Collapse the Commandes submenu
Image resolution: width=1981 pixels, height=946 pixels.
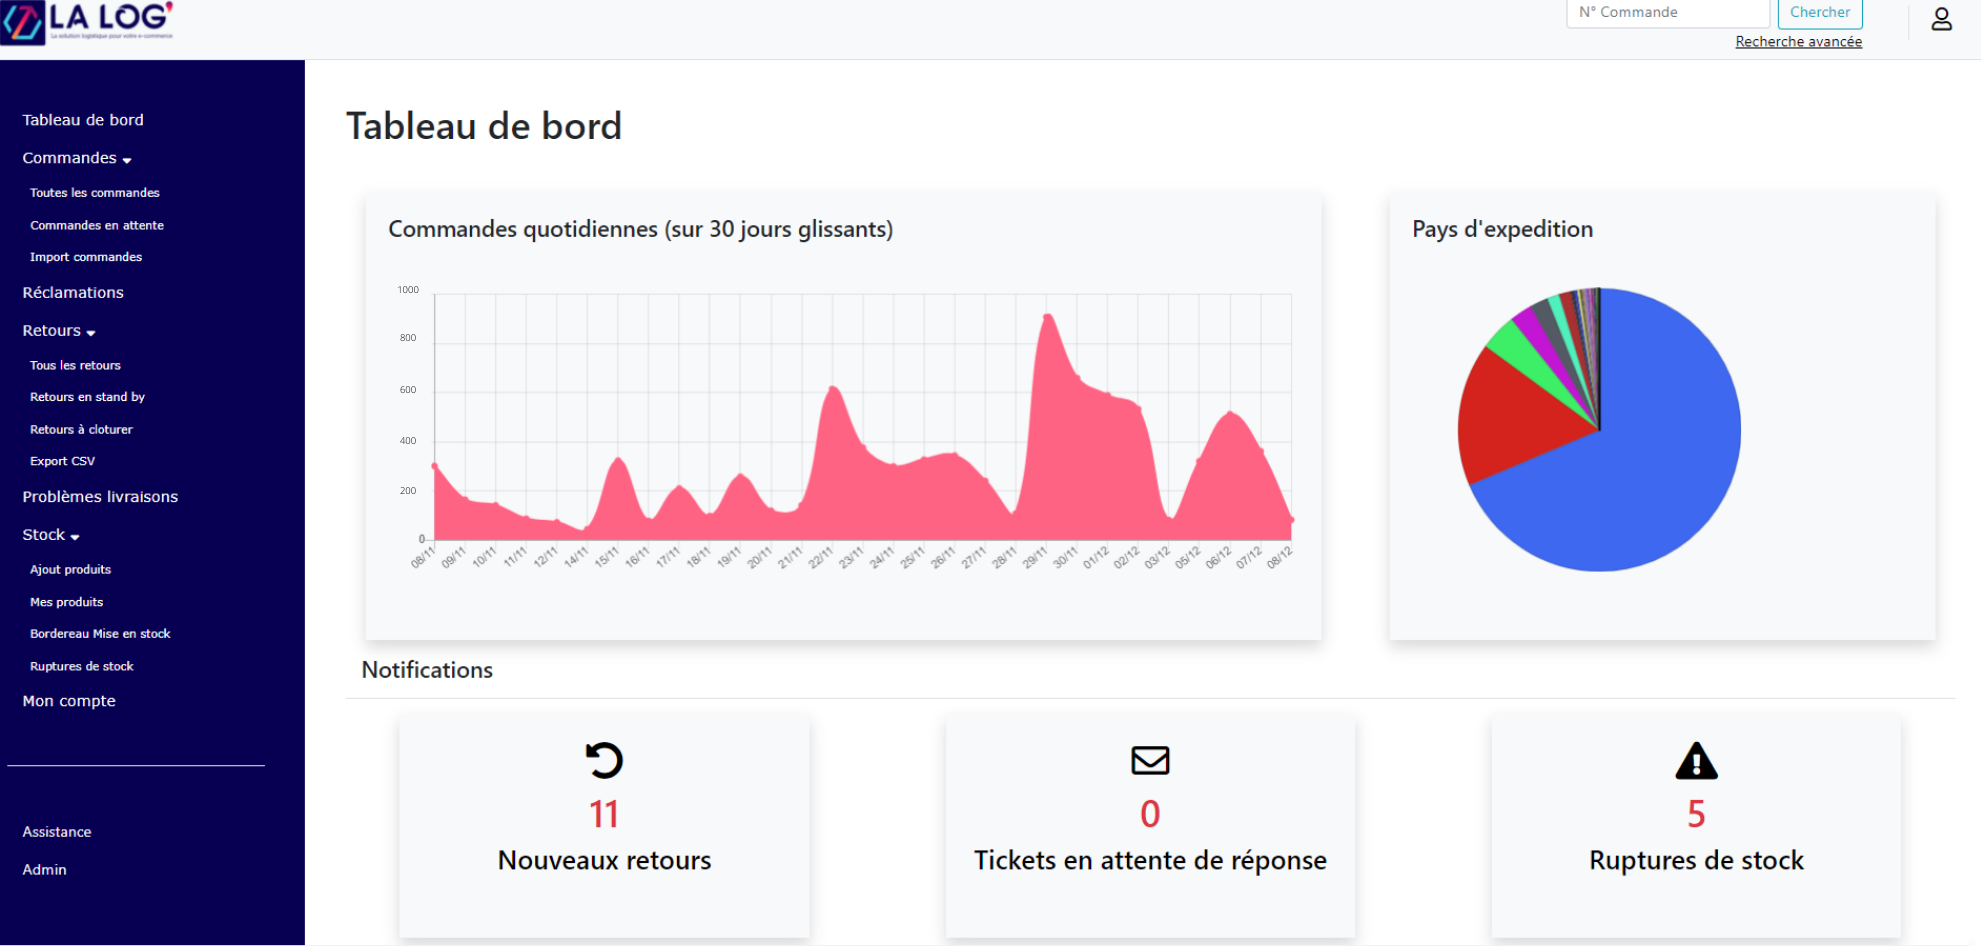click(77, 159)
